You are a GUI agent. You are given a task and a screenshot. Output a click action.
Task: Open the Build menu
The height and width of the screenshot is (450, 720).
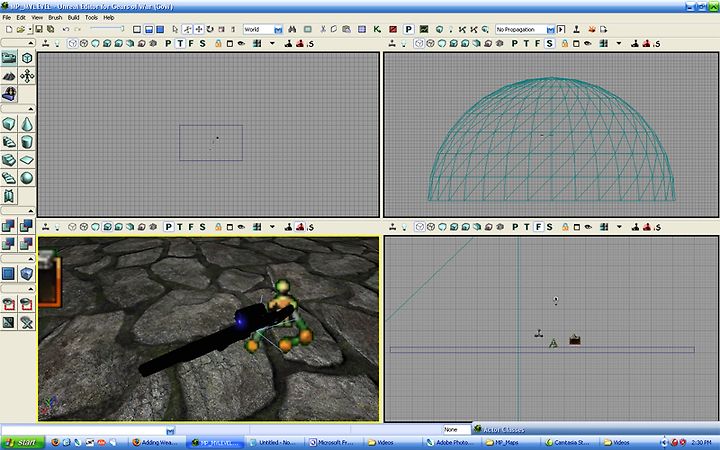(73, 17)
